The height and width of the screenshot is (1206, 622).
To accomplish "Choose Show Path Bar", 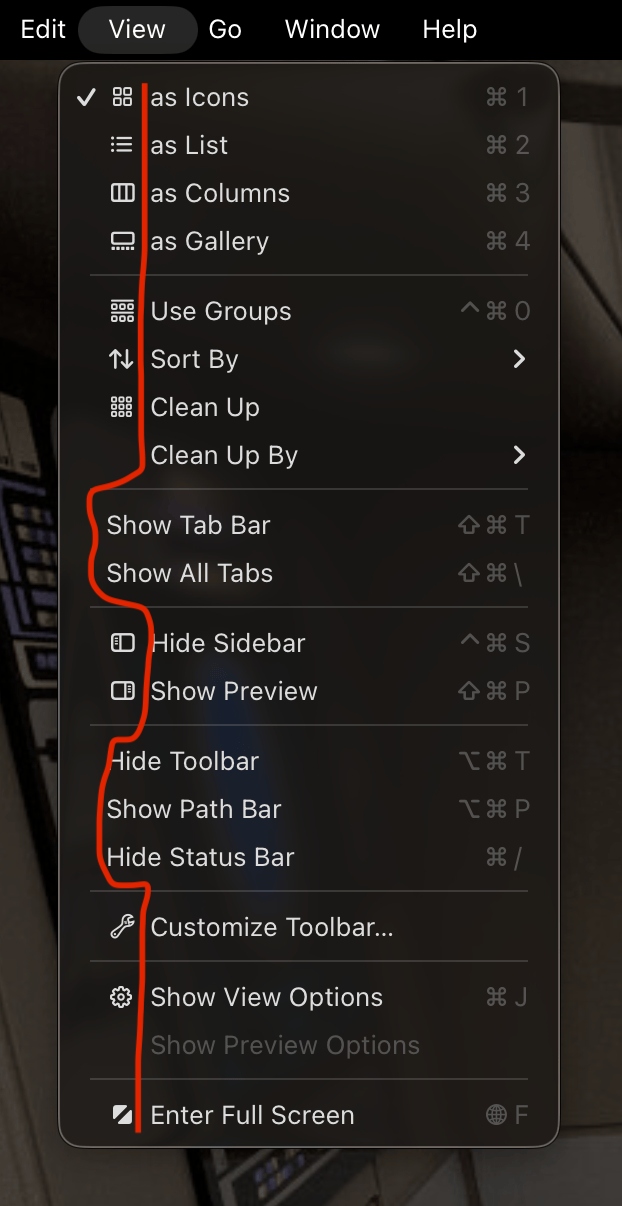I will pos(194,809).
